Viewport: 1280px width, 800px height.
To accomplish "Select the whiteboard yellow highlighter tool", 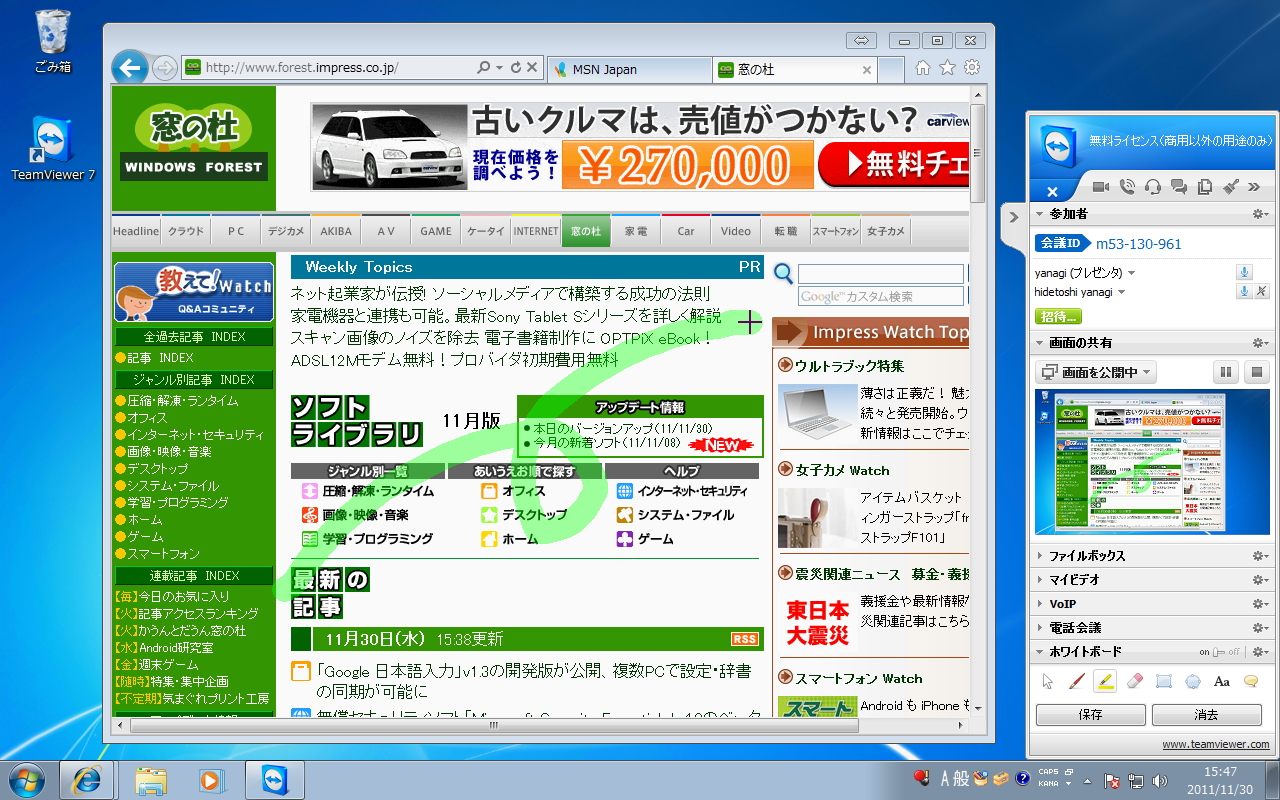I will click(x=1105, y=682).
